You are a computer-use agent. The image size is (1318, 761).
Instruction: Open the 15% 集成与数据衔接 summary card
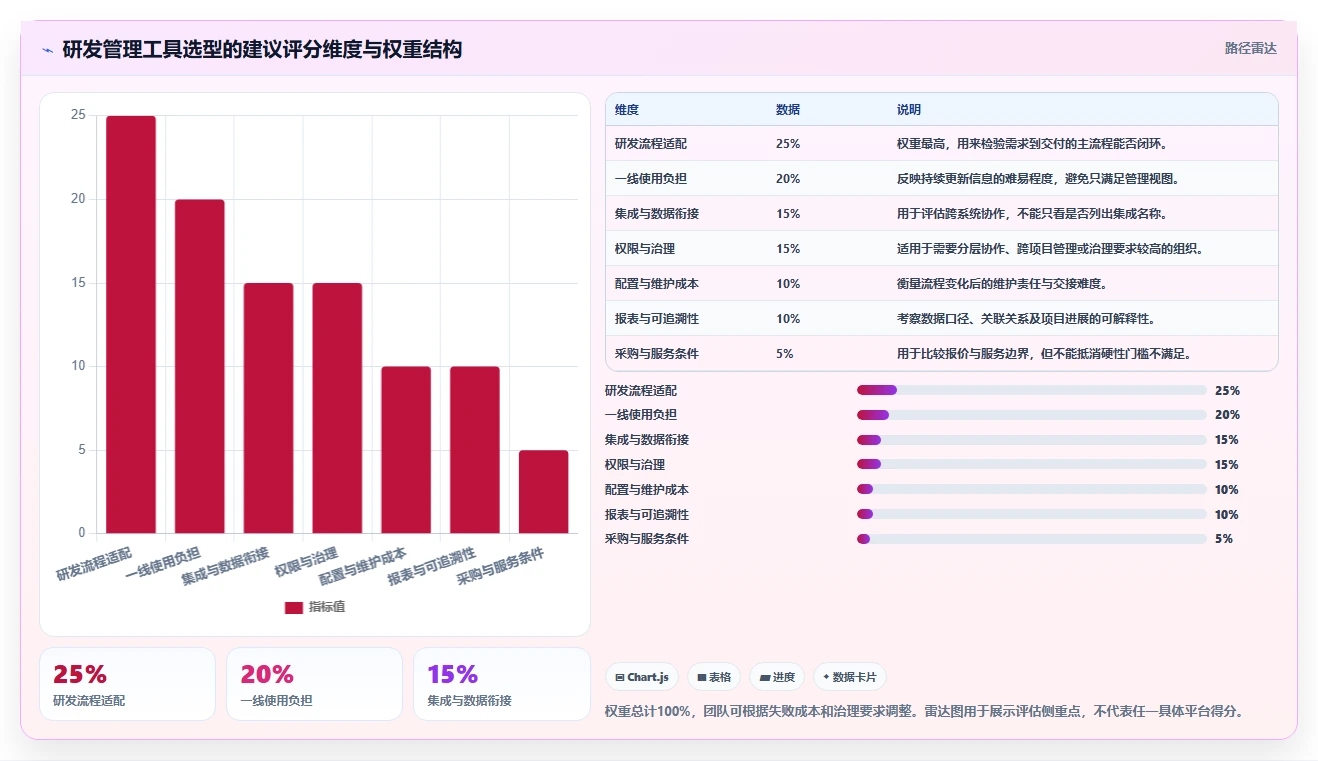[502, 684]
